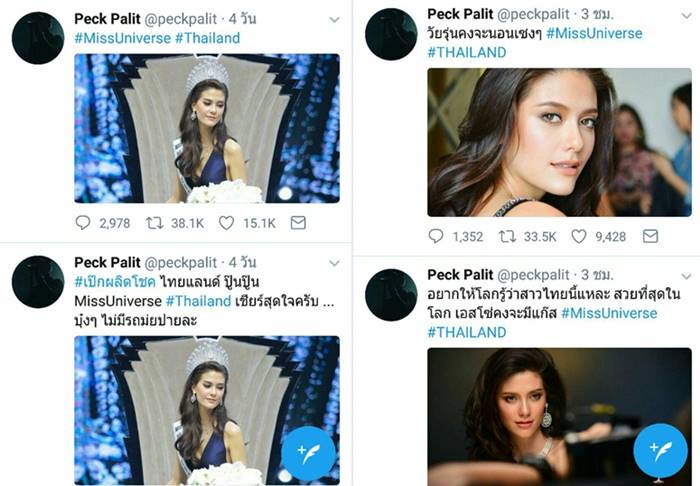700x486 pixels.
Task: Retweet the post with 33.5K retweets
Action: [x=508, y=237]
